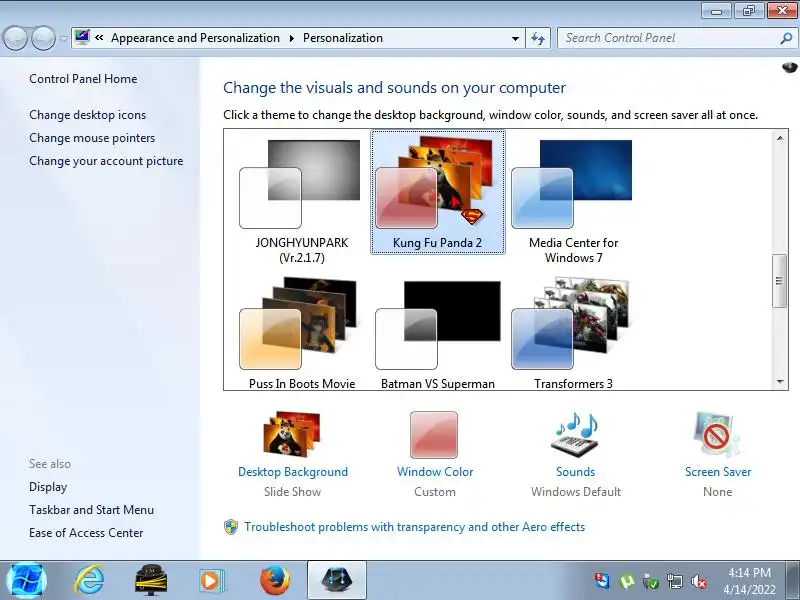Click the refresh button in address bar

click(x=538, y=38)
